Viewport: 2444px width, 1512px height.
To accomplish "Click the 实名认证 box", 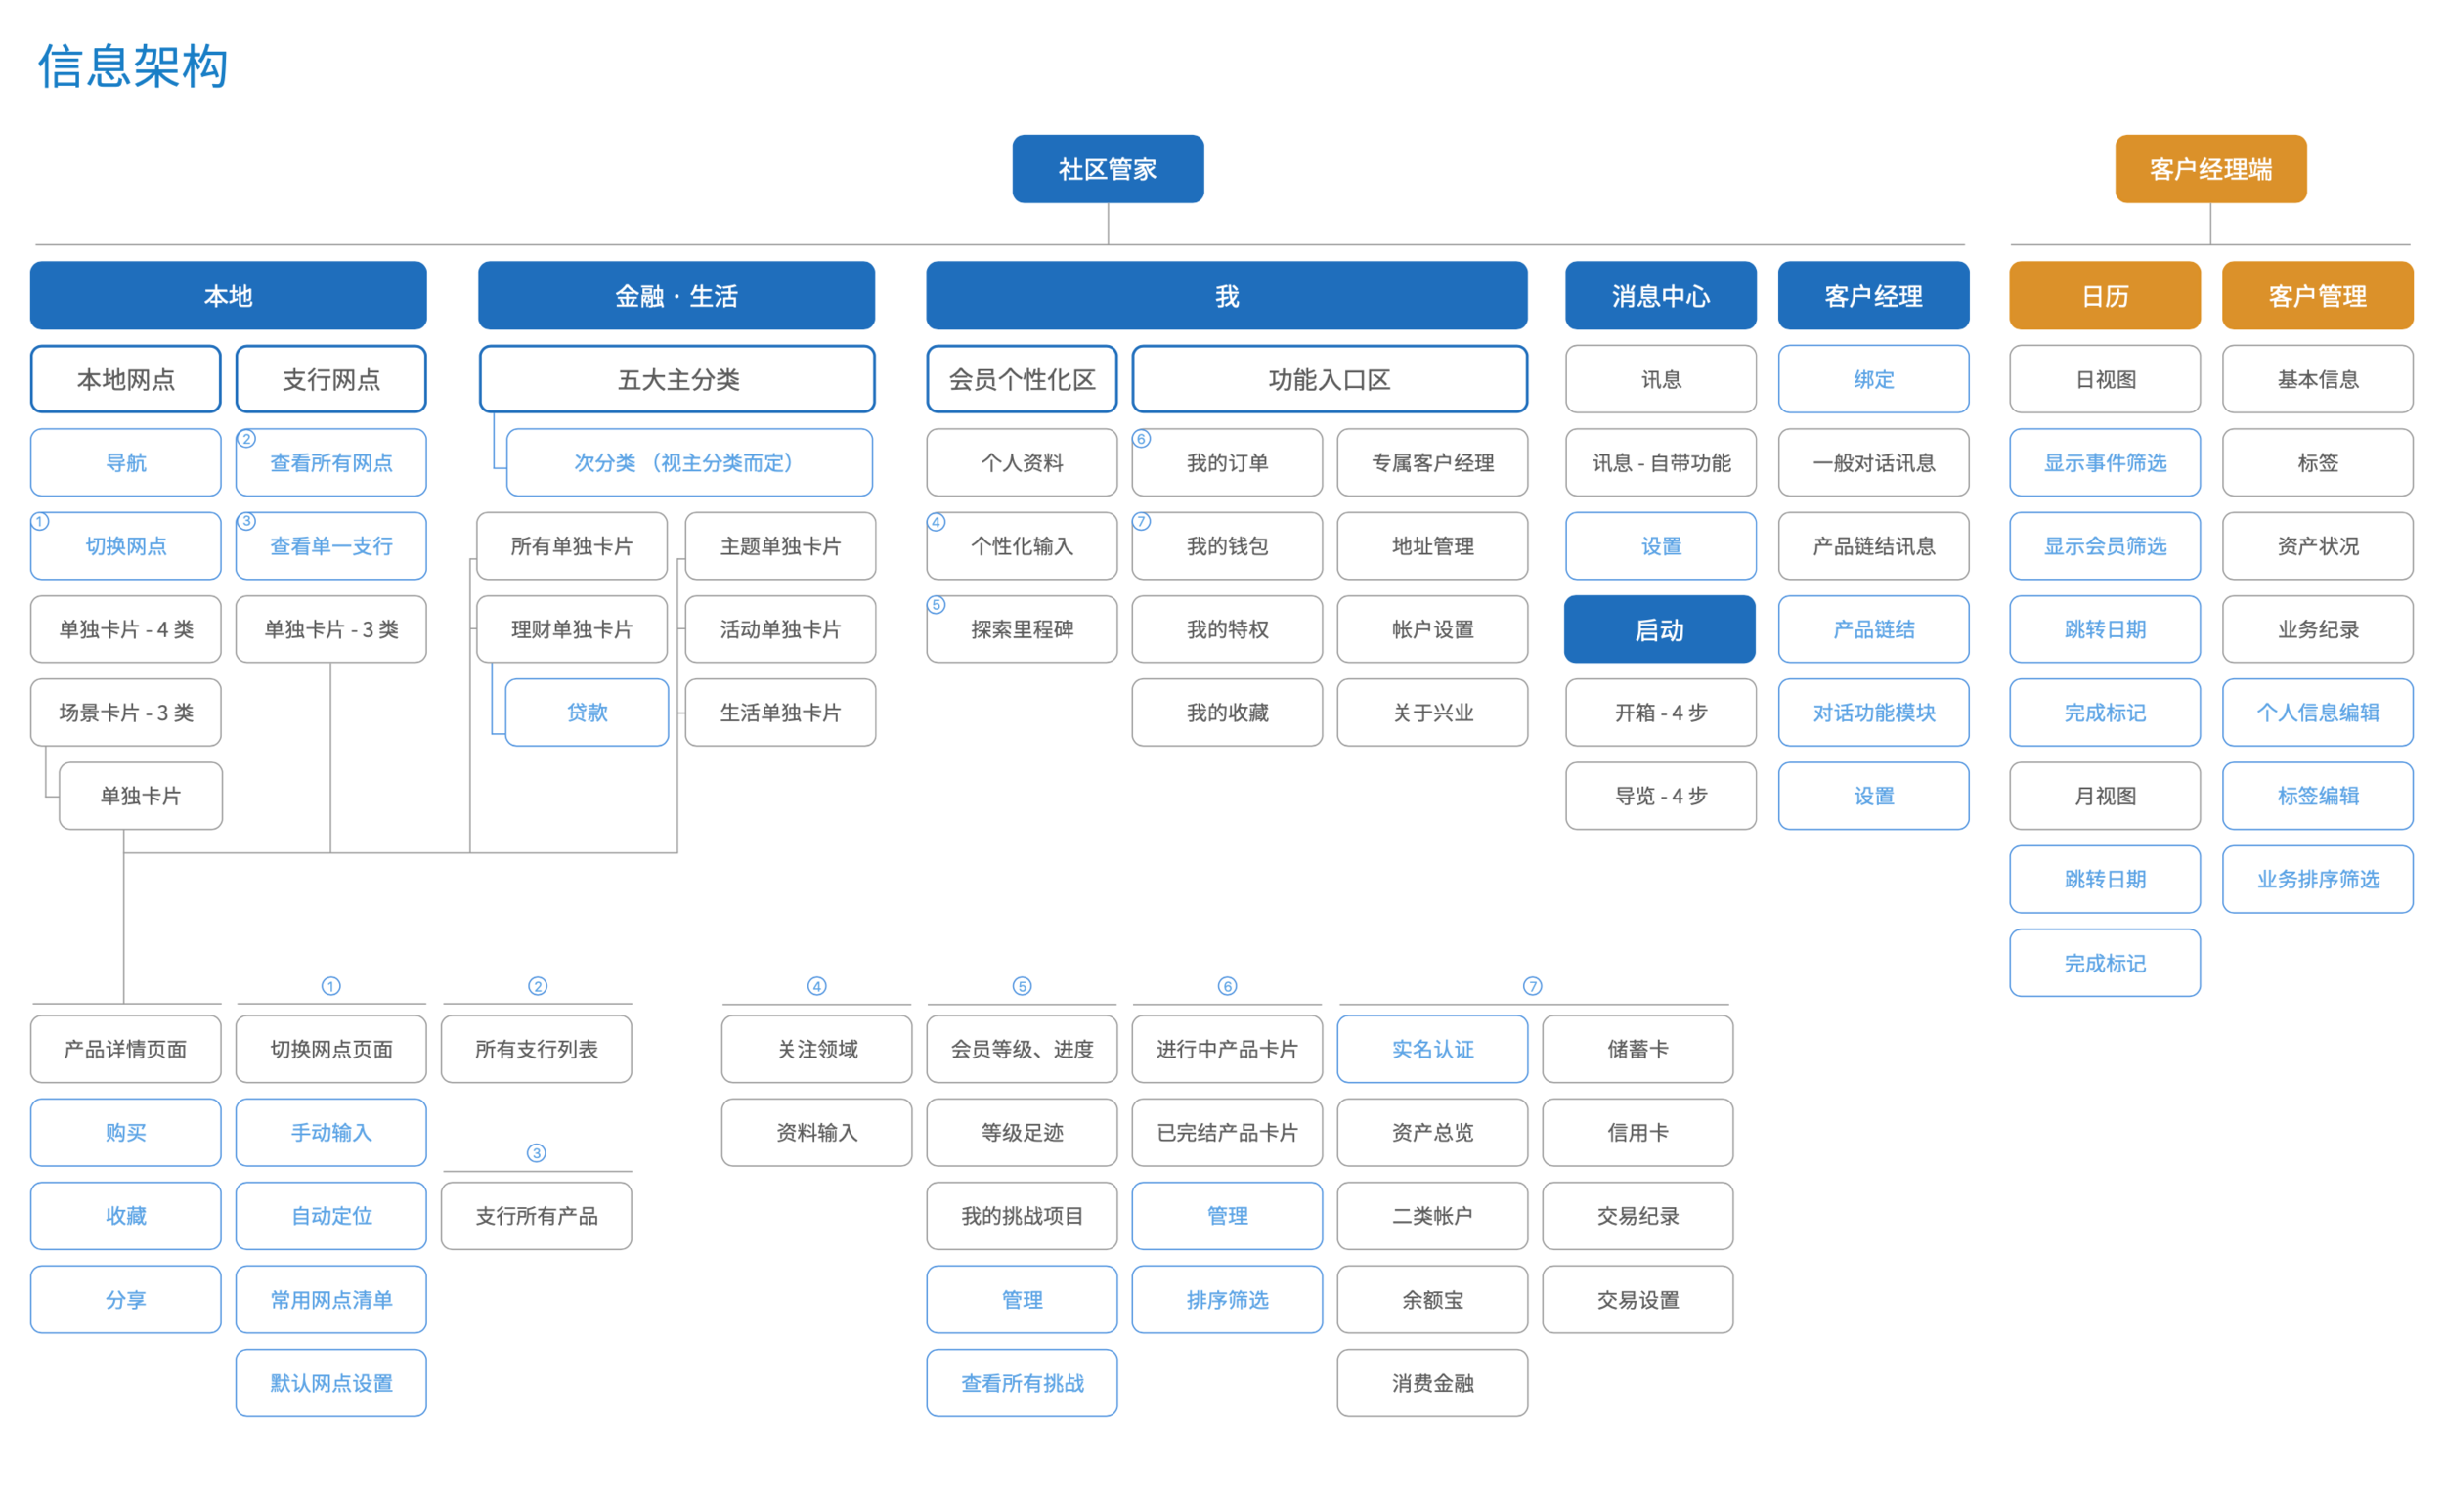I will (x=1432, y=1049).
